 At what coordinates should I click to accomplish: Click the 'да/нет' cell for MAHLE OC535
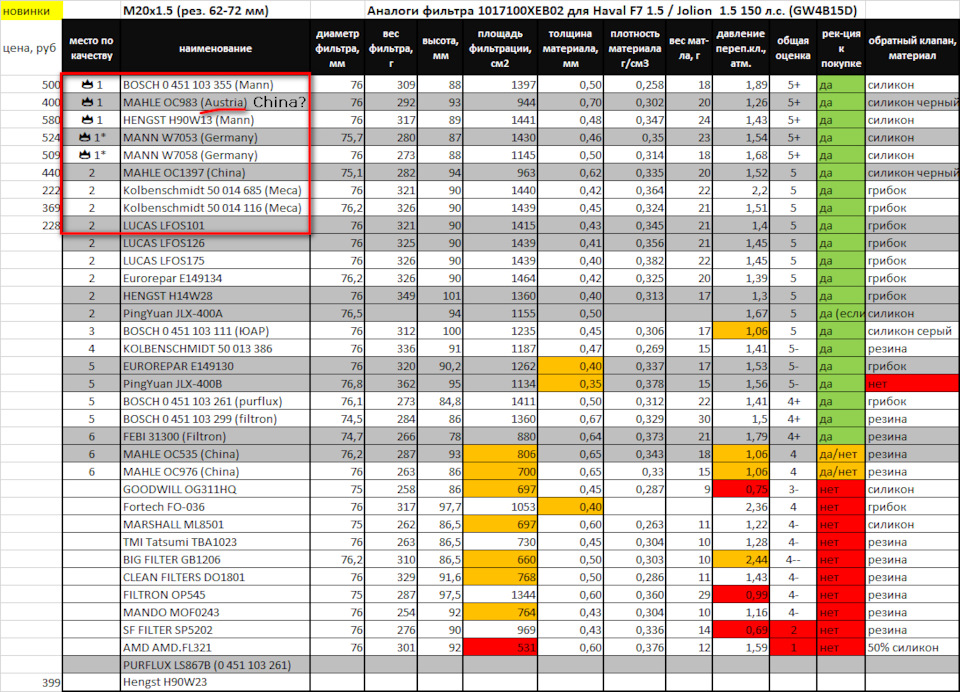point(841,454)
